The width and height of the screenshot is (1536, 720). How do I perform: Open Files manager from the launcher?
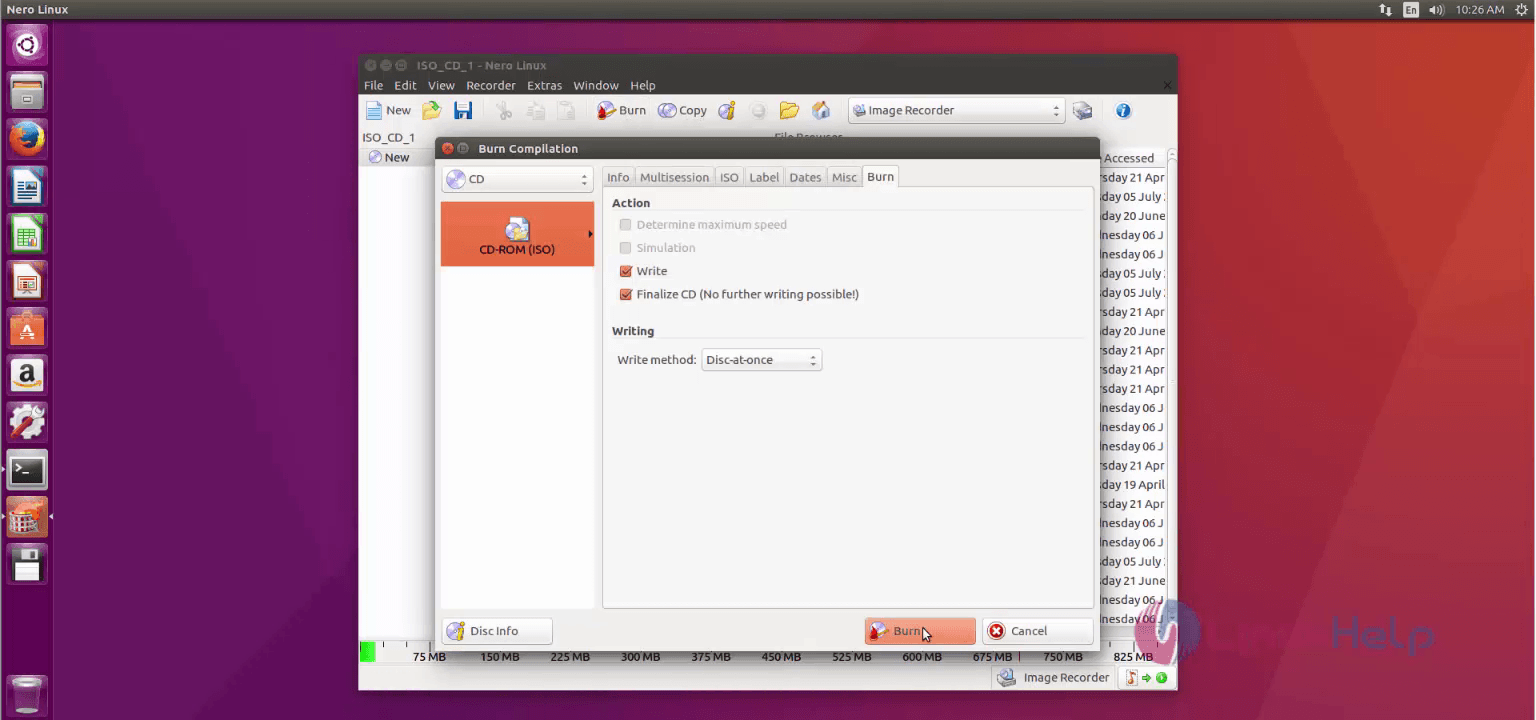(x=27, y=91)
